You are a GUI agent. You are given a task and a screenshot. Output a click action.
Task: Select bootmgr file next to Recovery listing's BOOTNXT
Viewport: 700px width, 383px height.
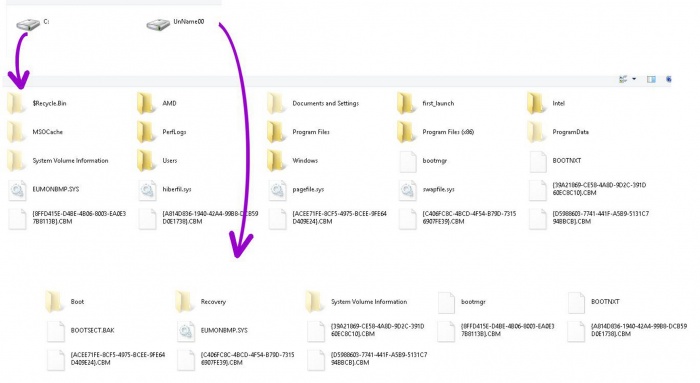click(462, 302)
